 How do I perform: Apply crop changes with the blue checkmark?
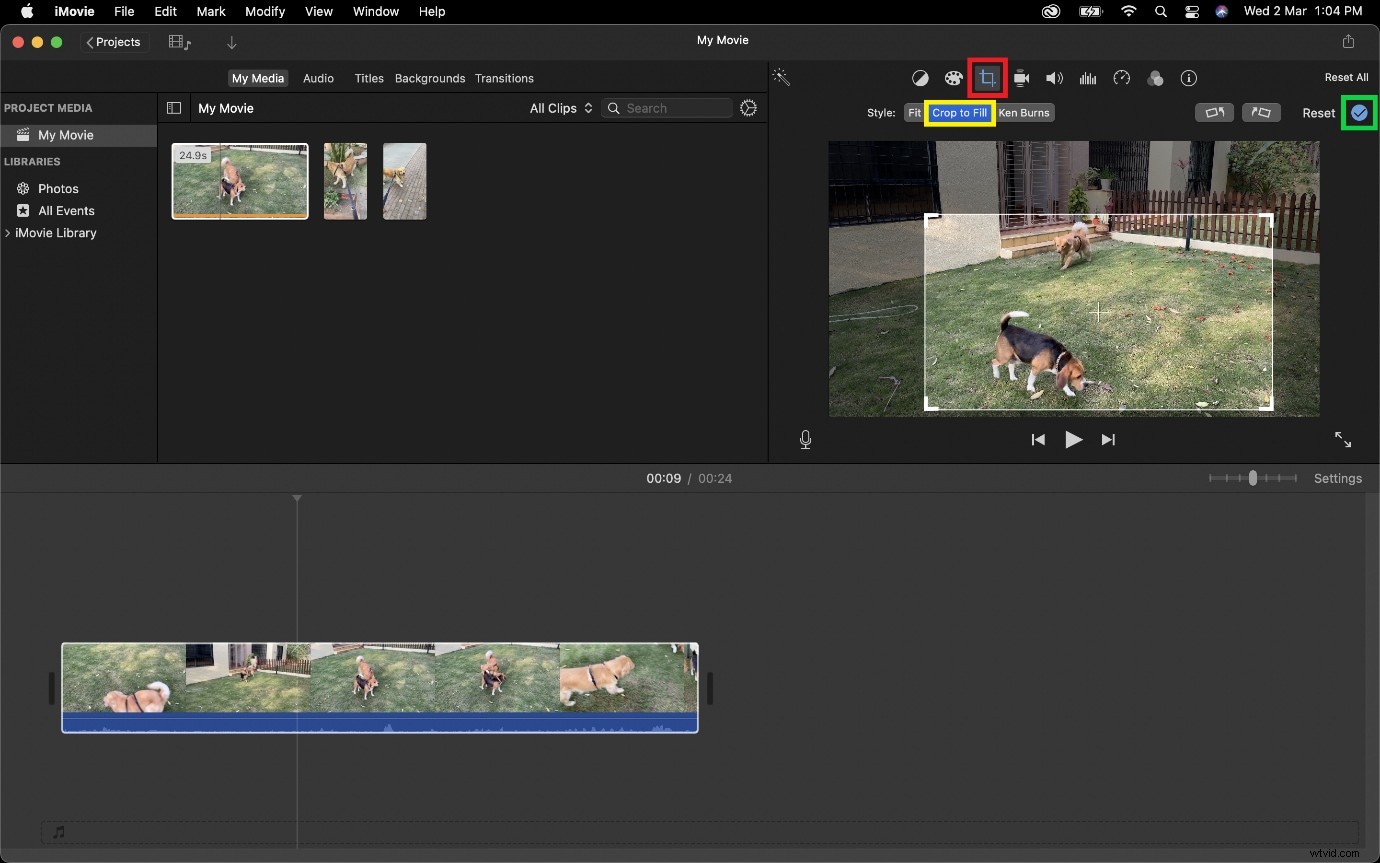coord(1359,113)
